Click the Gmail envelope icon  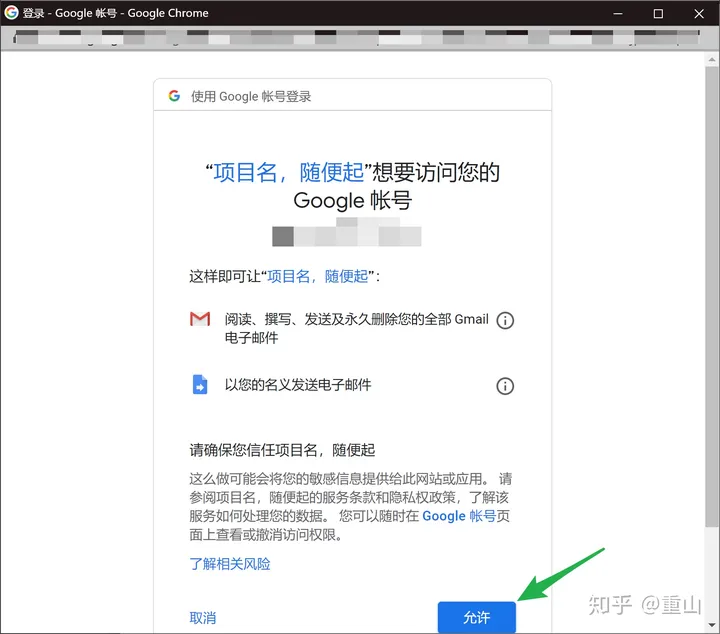200,319
